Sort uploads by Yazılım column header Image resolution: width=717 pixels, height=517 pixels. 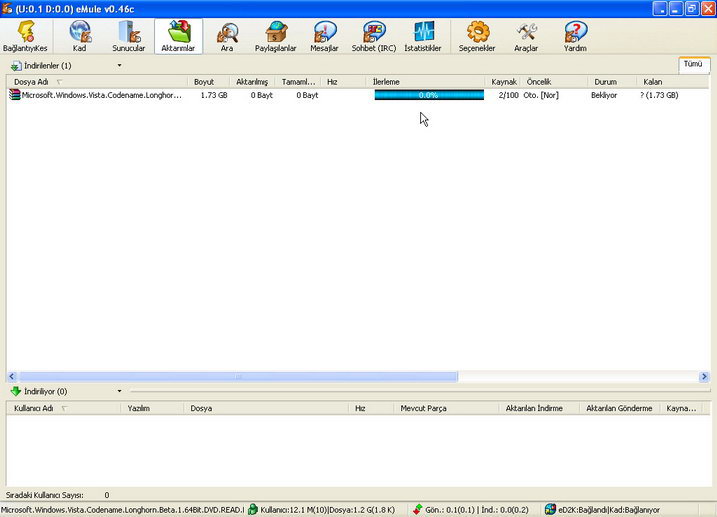point(152,408)
